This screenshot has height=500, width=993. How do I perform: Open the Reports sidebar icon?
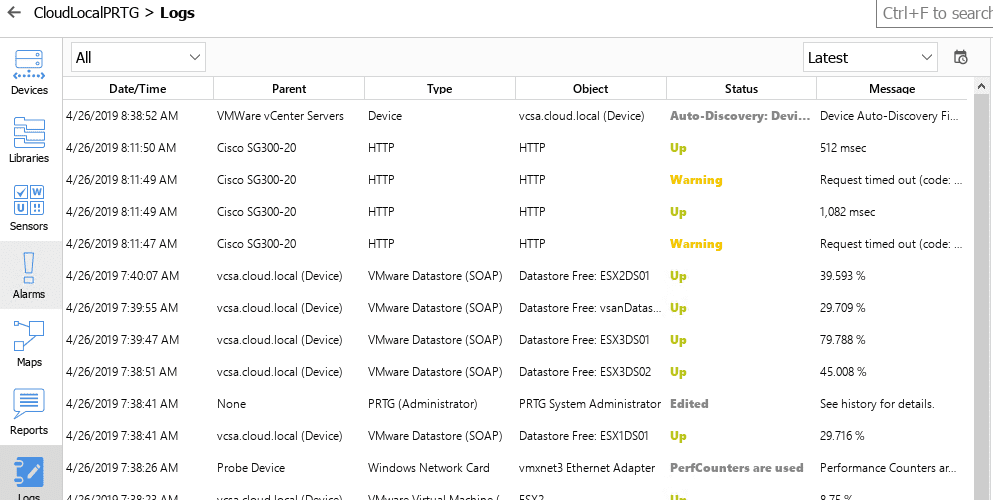(x=29, y=410)
